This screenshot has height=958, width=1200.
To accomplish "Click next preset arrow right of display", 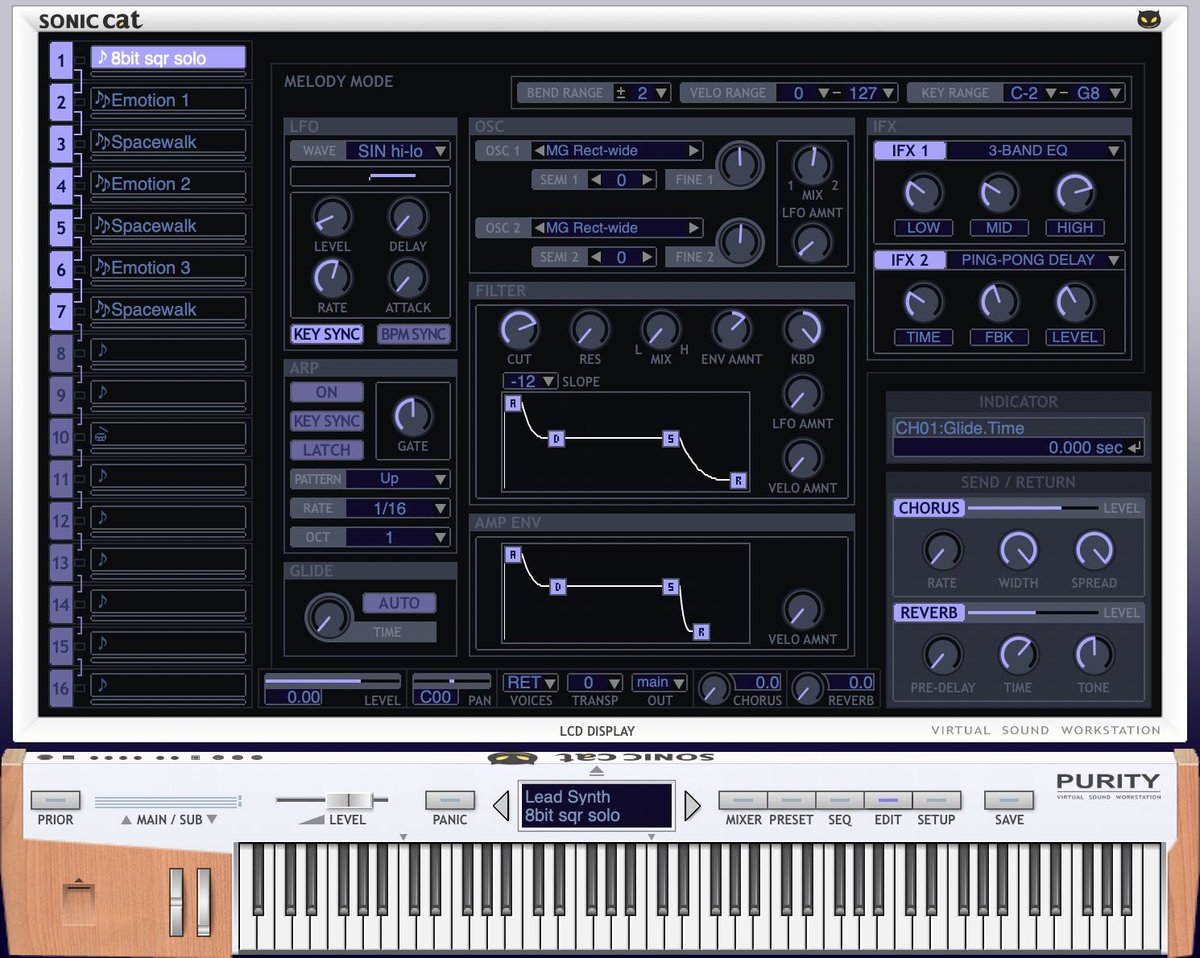I will (x=692, y=806).
